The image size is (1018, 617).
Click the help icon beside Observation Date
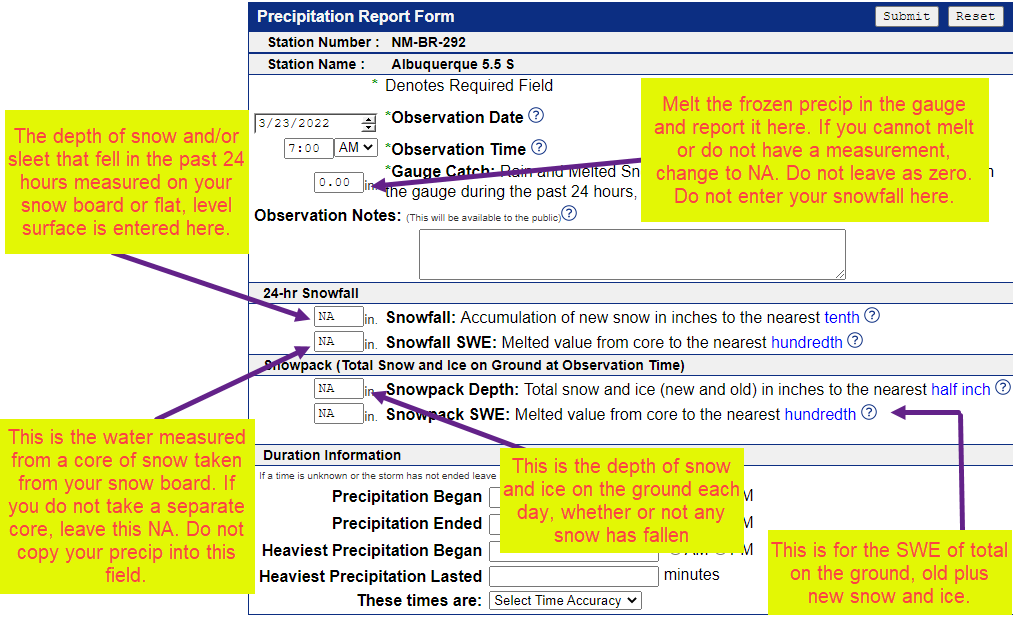[536, 116]
